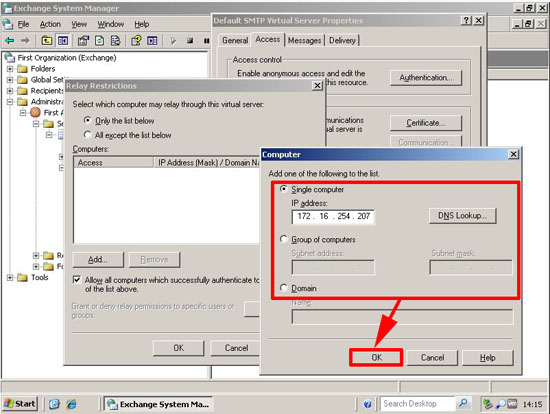Screen dimensions: 550x414
Task: Click the Help button in Computer dialog
Action: [488, 358]
